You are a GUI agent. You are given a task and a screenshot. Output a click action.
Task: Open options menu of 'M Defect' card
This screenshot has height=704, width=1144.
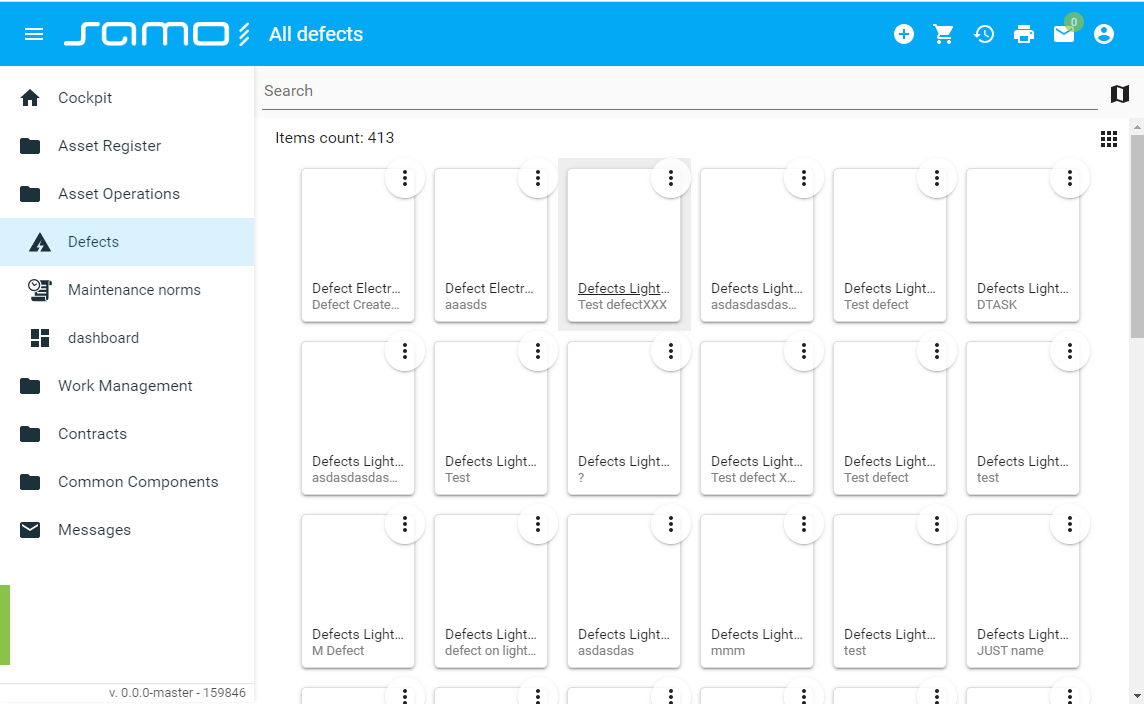[404, 524]
